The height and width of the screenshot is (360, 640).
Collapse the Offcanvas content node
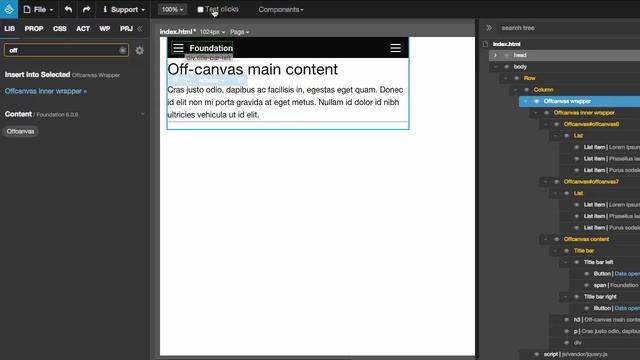point(545,239)
